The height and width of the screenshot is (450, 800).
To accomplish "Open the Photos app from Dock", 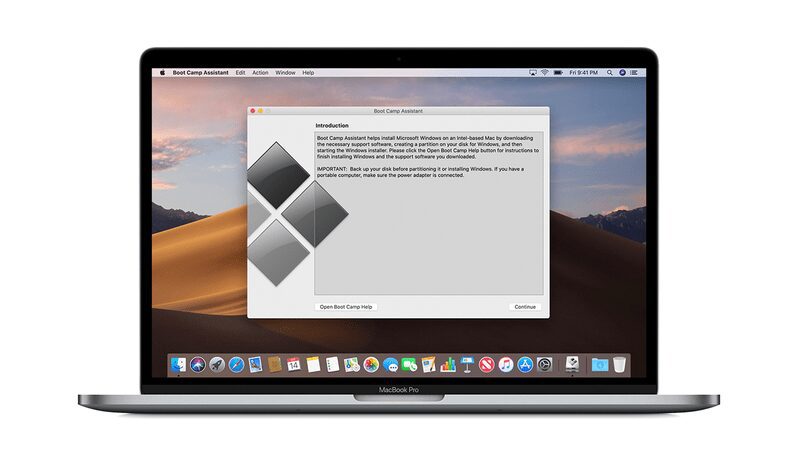I will click(370, 364).
